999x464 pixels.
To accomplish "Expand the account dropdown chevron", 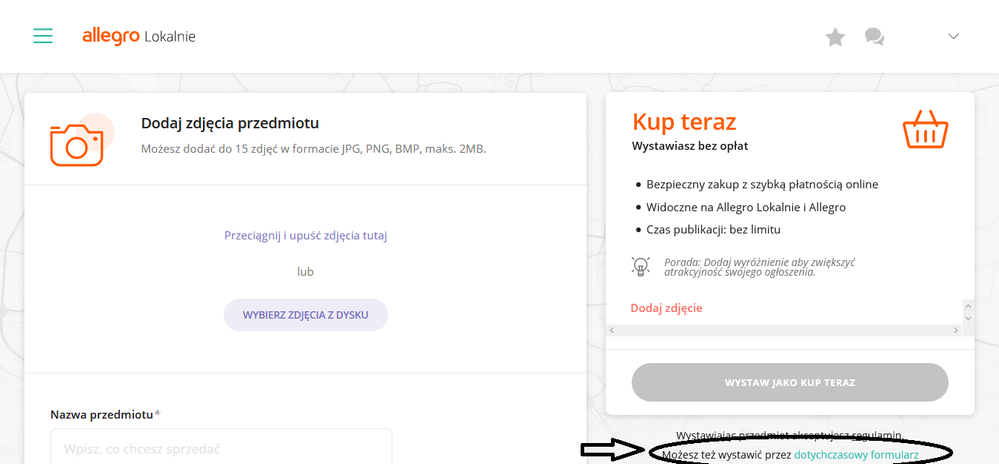I will click(x=953, y=36).
